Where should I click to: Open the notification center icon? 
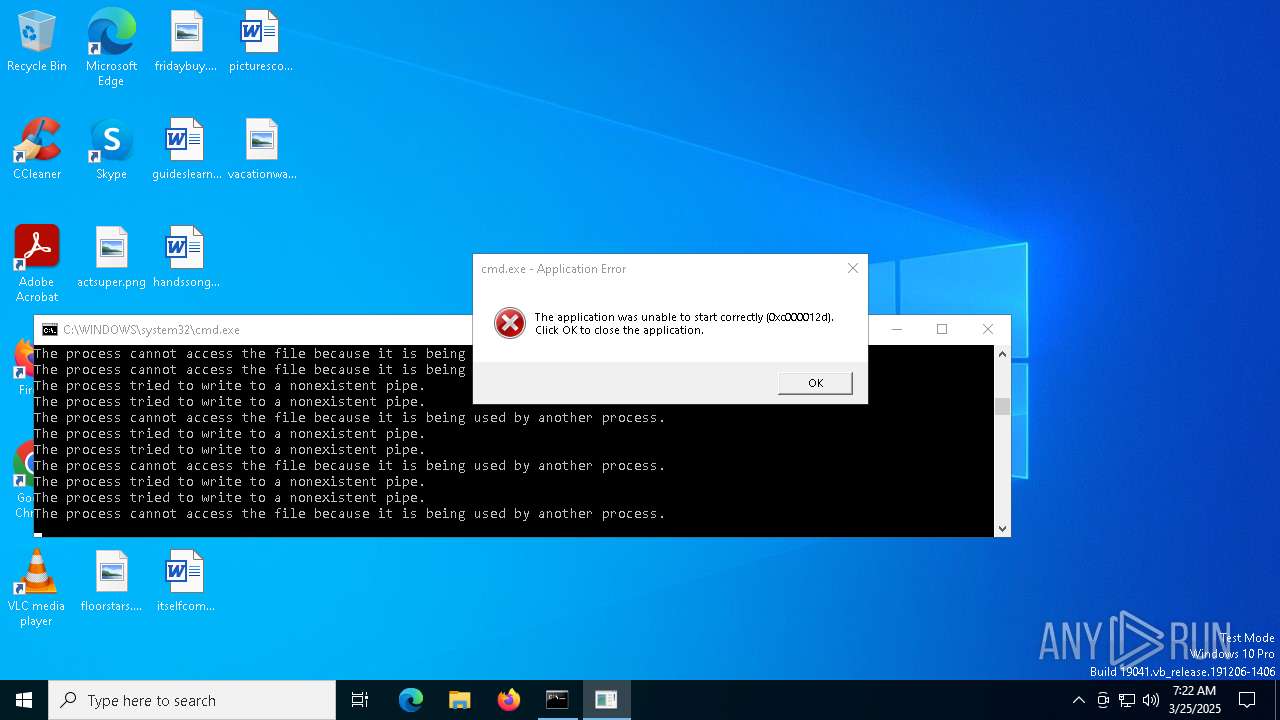(x=1247, y=700)
